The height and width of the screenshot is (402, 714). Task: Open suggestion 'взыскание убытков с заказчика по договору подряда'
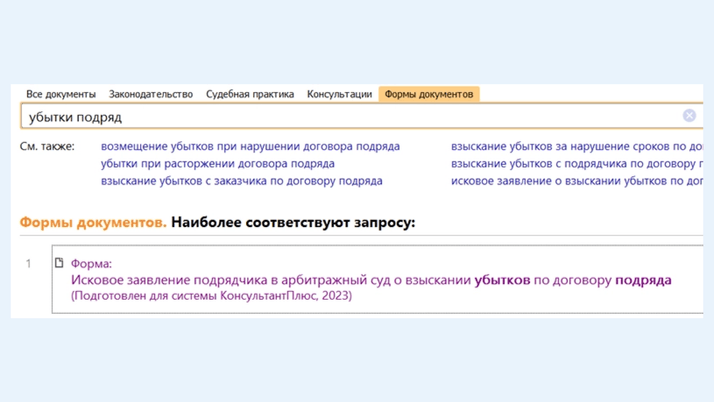tap(242, 181)
